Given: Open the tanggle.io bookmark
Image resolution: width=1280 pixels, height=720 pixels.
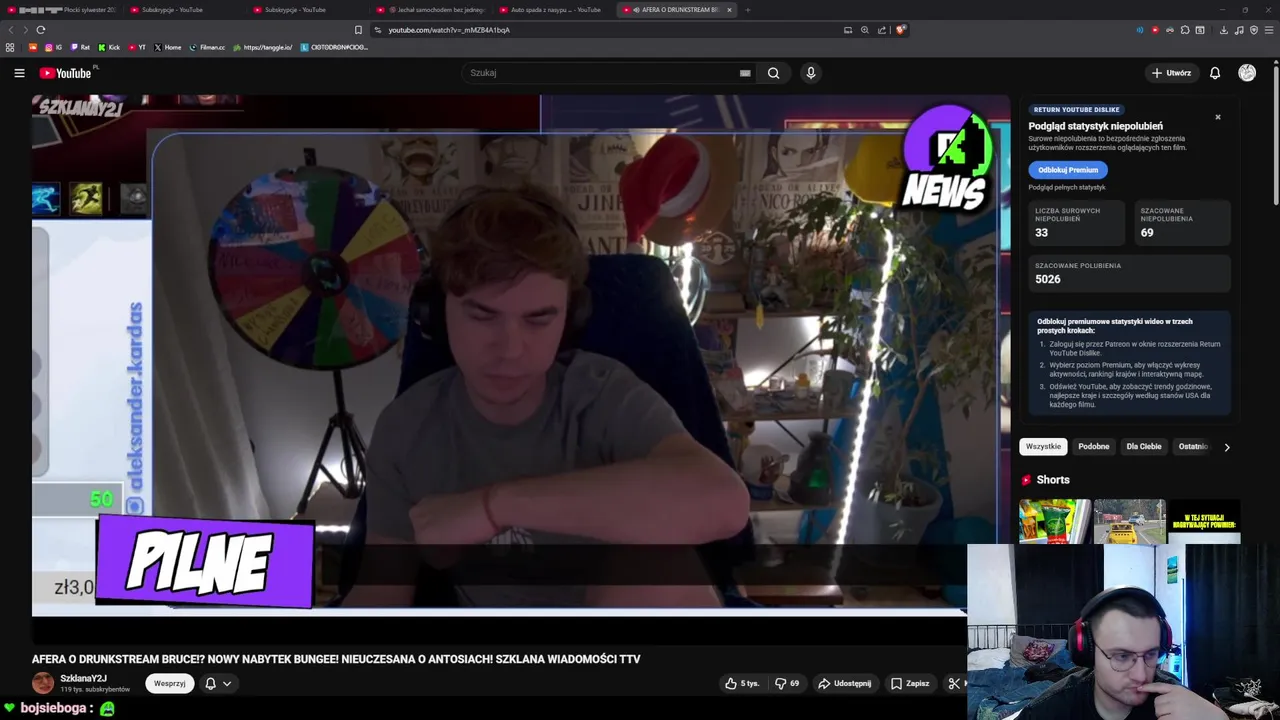Looking at the screenshot, I should click(263, 47).
